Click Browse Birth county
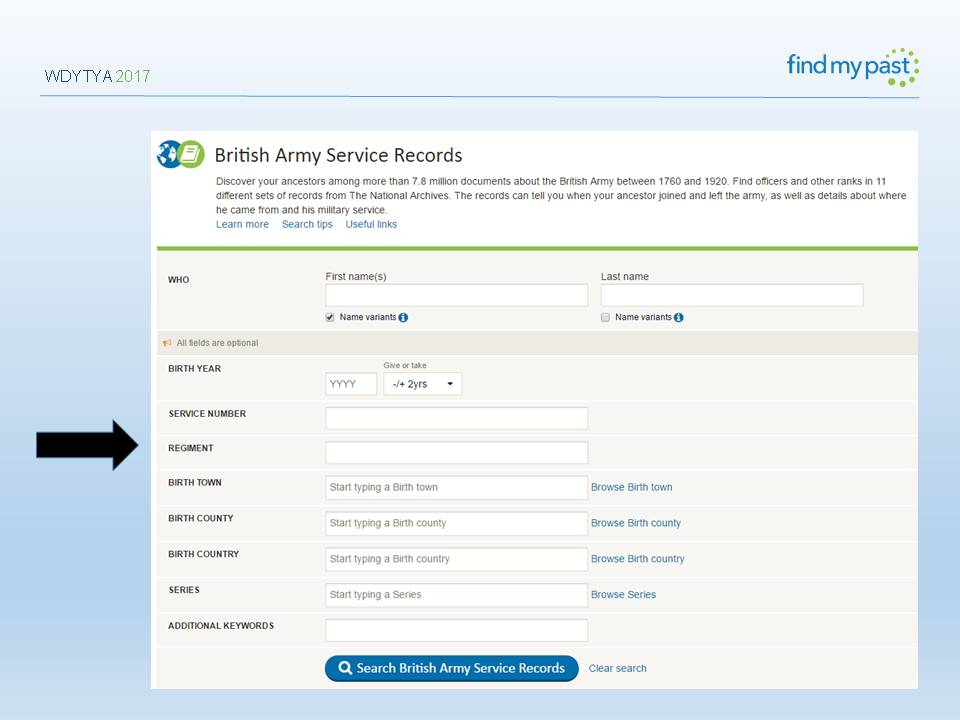 636,523
